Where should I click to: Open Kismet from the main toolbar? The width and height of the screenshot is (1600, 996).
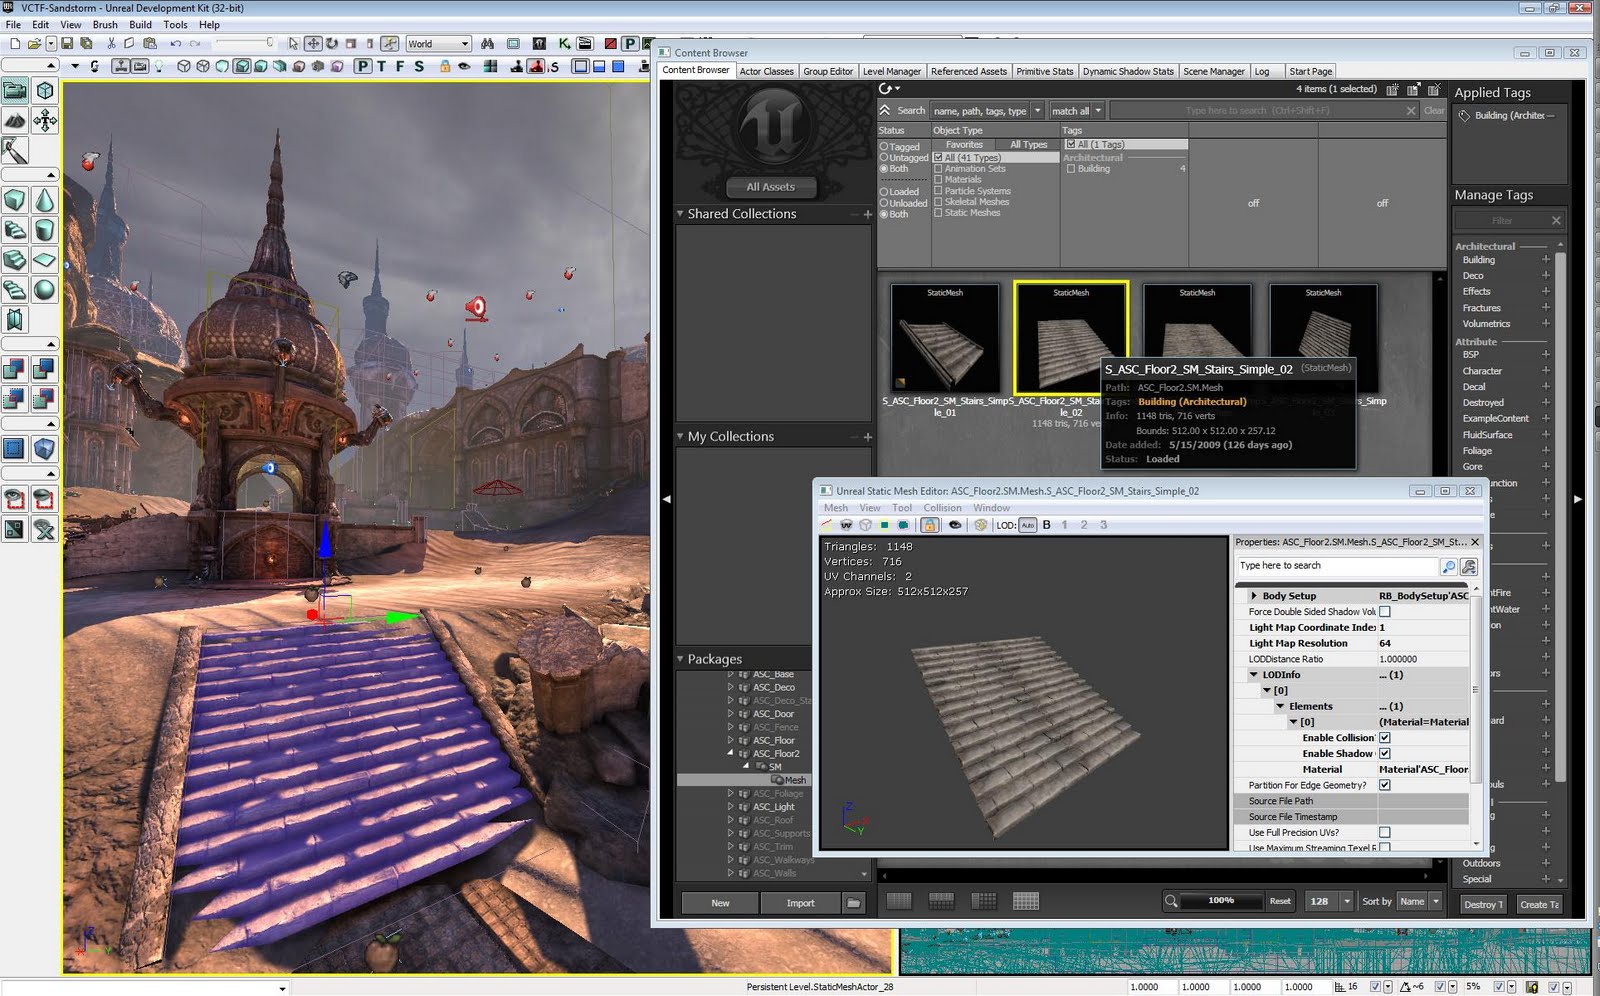click(x=566, y=44)
